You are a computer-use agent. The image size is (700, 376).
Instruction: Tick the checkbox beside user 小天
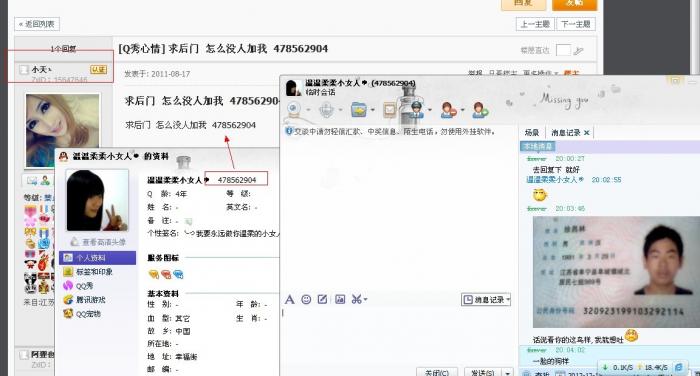point(24,70)
